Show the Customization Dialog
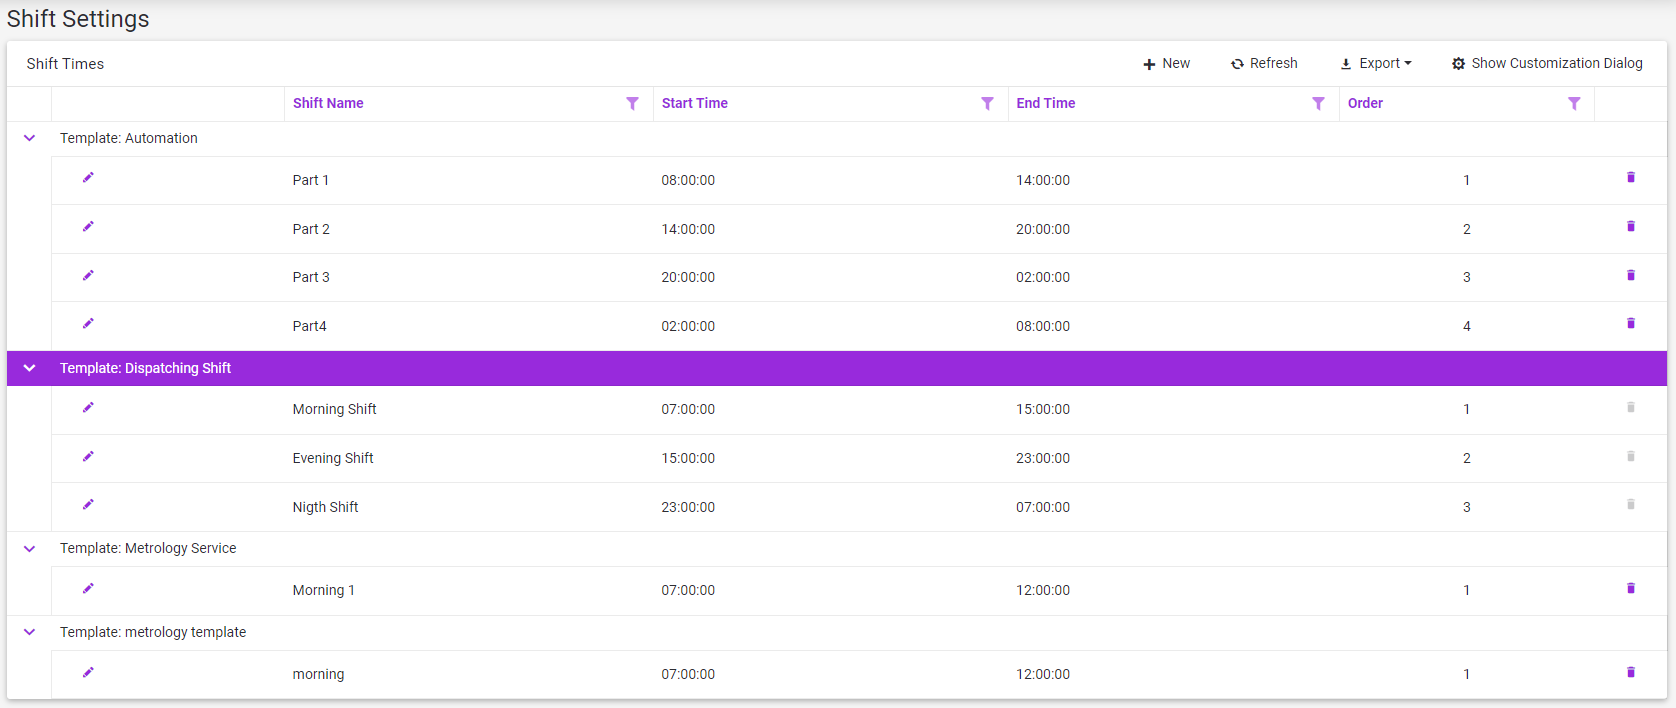The image size is (1676, 708). 1546,63
